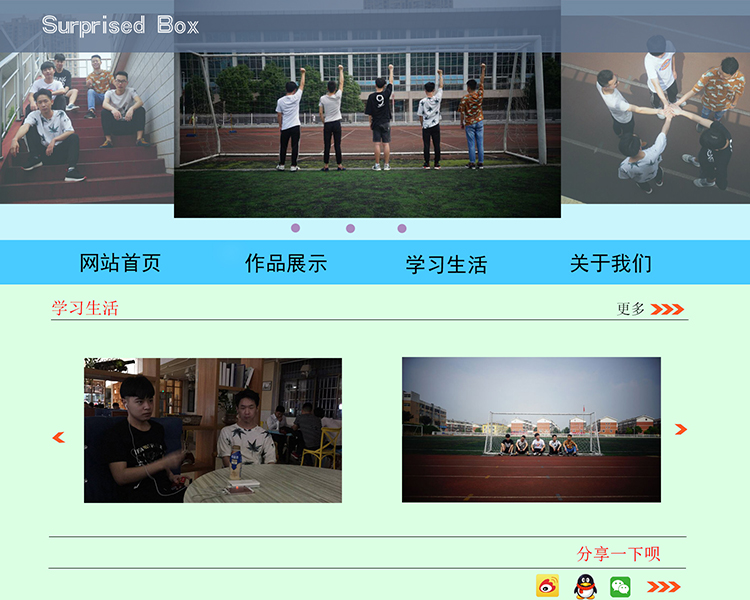Click the red 学习生活 section heading
Viewport: 750px width, 600px height.
coord(85,308)
